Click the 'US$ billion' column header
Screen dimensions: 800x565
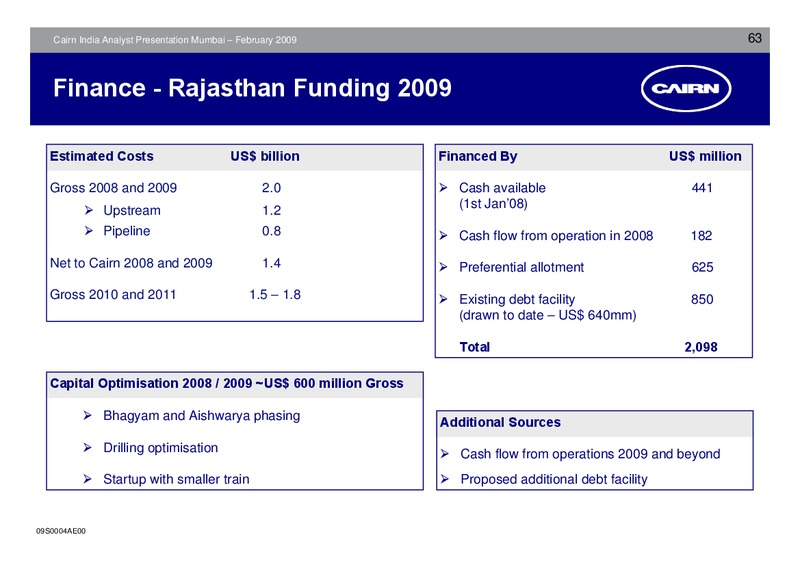click(265, 156)
